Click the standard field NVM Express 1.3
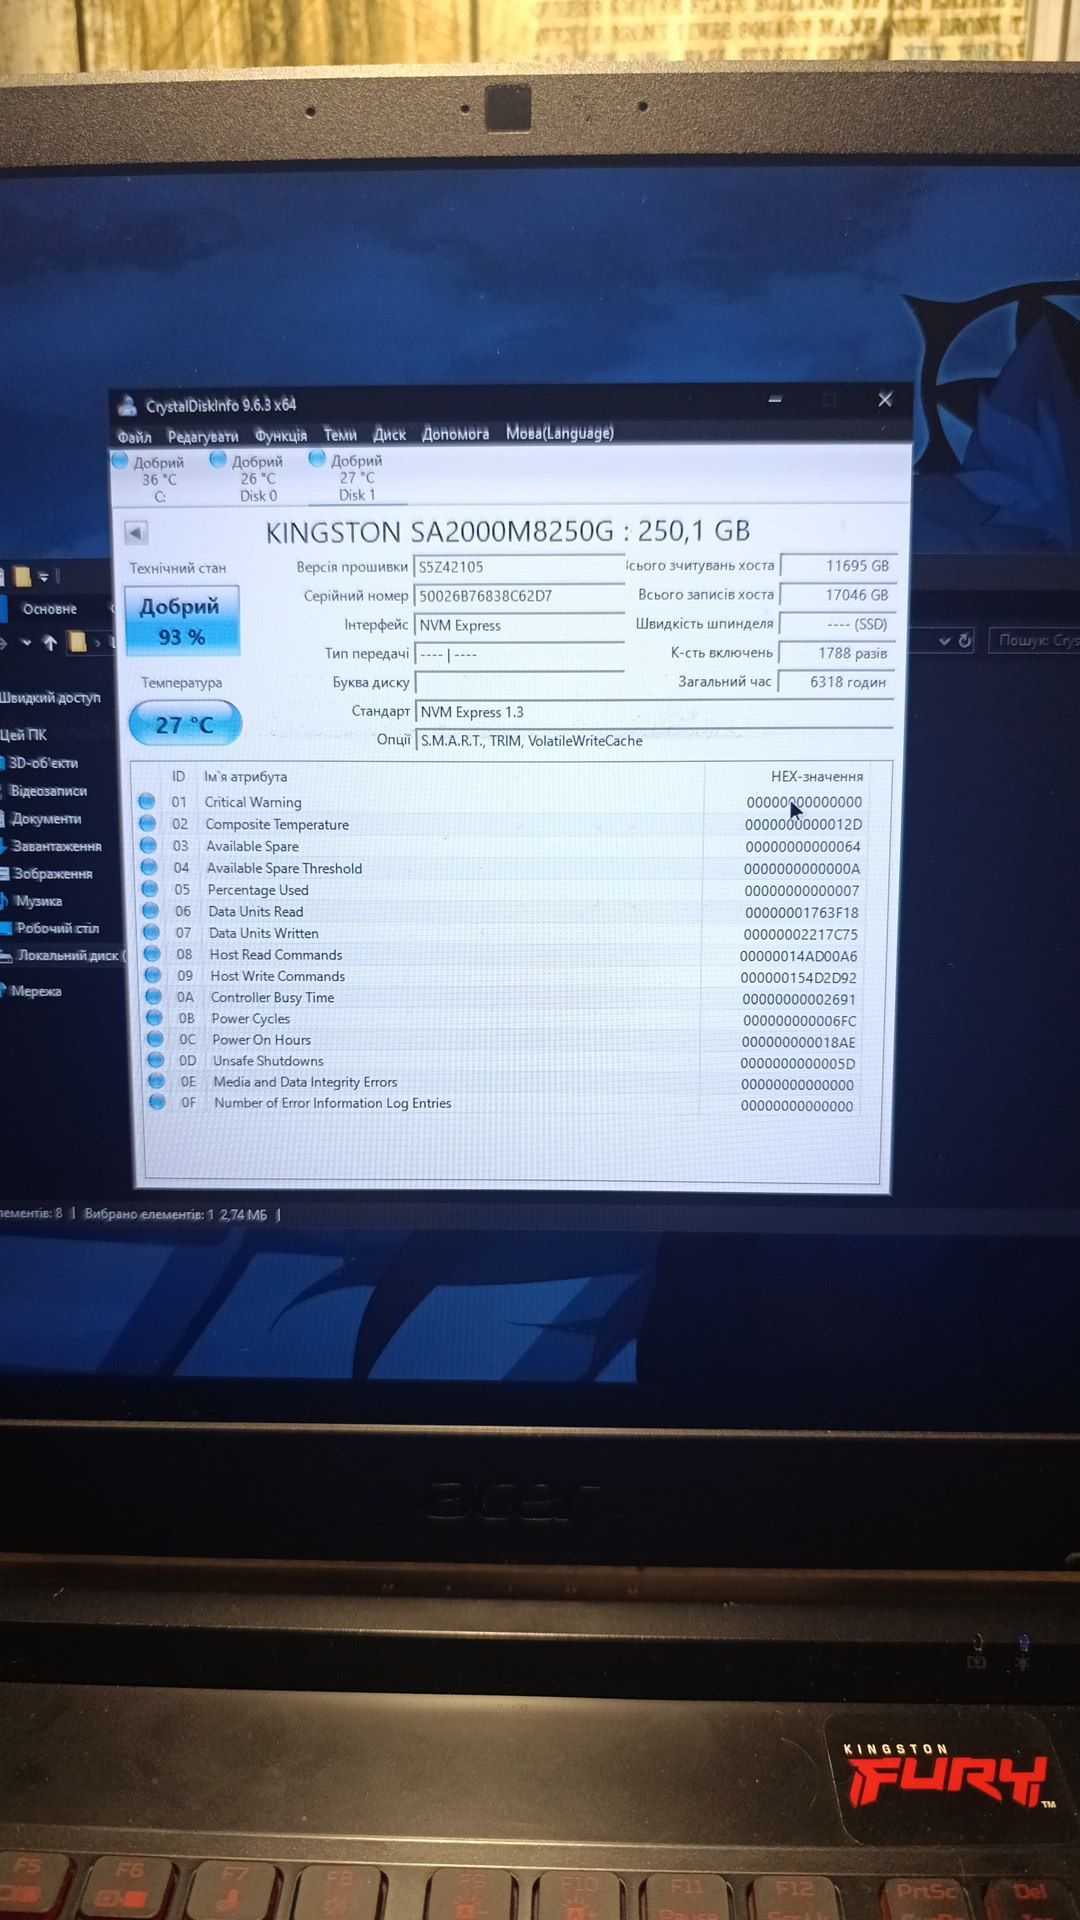This screenshot has width=1080, height=1920. (x=654, y=712)
